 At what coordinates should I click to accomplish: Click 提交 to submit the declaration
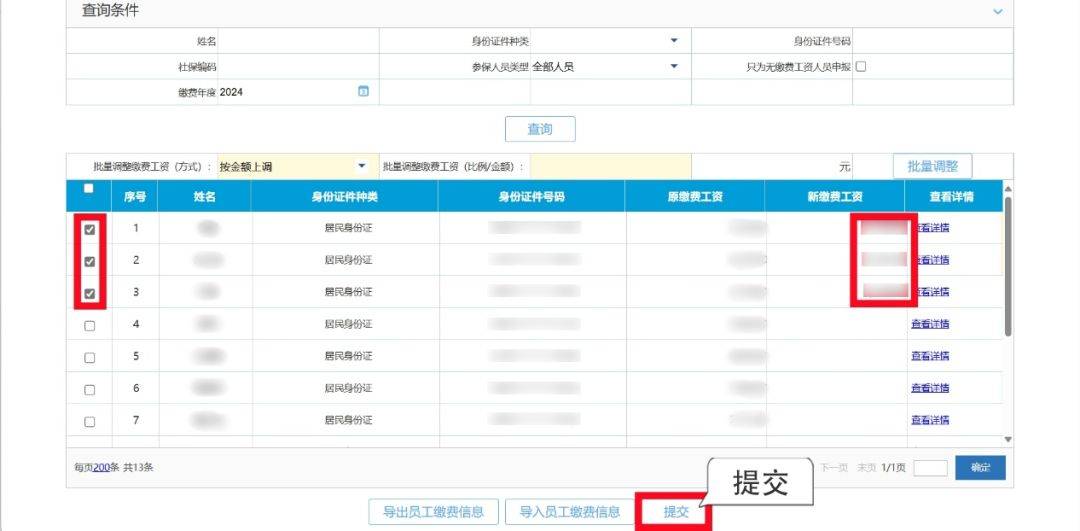tap(676, 512)
